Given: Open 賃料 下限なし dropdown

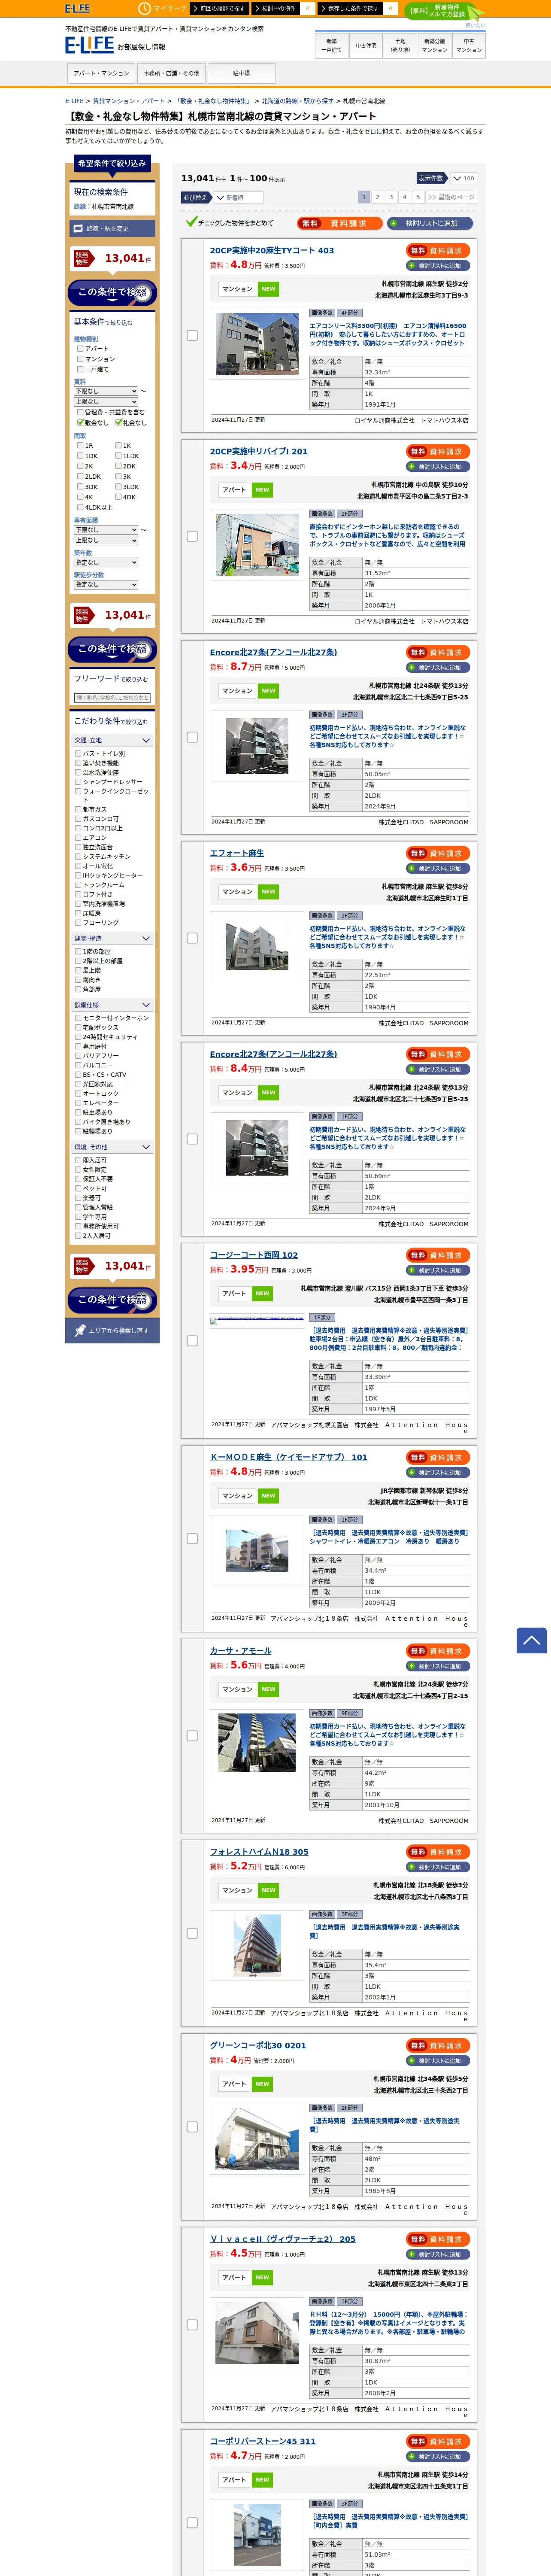Looking at the screenshot, I should point(106,391).
